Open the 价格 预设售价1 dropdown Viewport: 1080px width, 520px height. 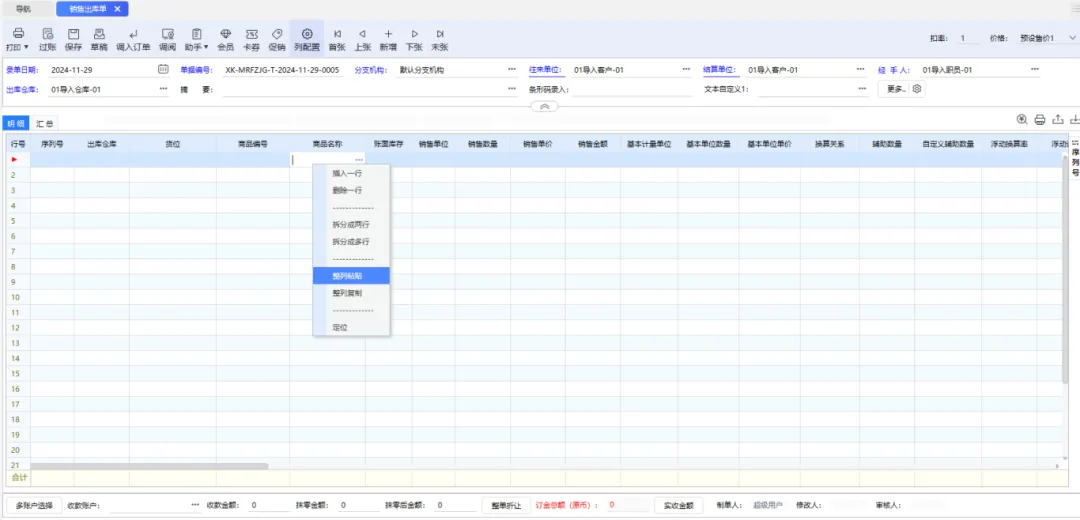pos(1072,39)
